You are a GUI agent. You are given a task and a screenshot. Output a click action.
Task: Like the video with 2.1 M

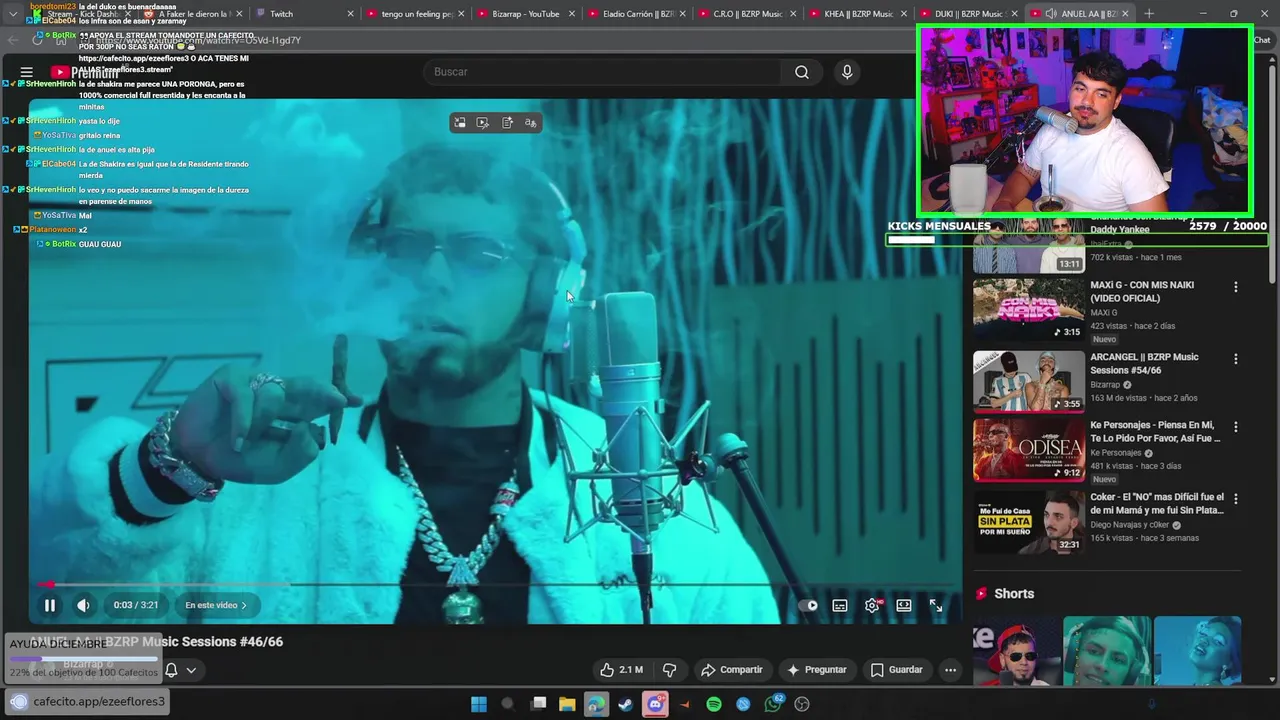coord(621,670)
